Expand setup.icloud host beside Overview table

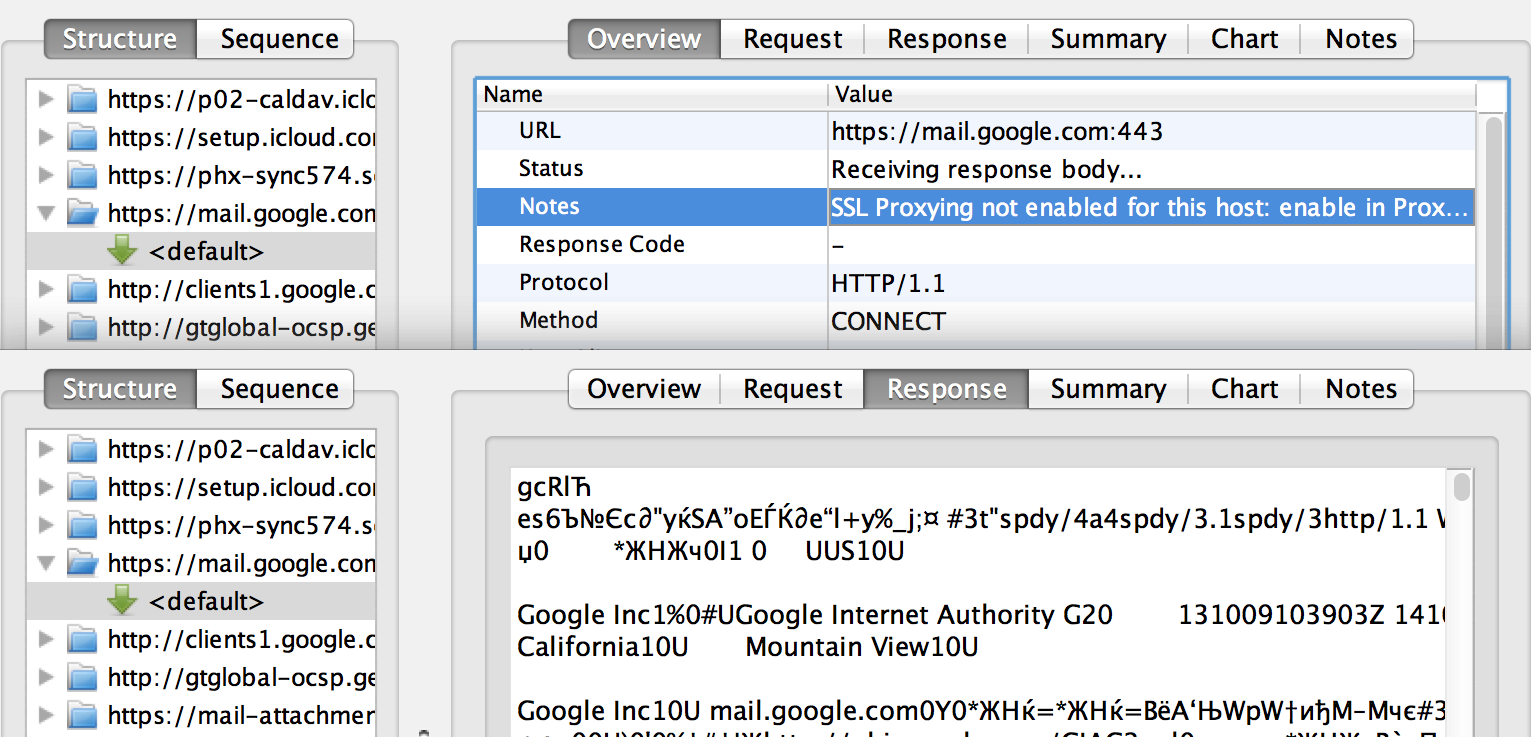pyautogui.click(x=45, y=137)
